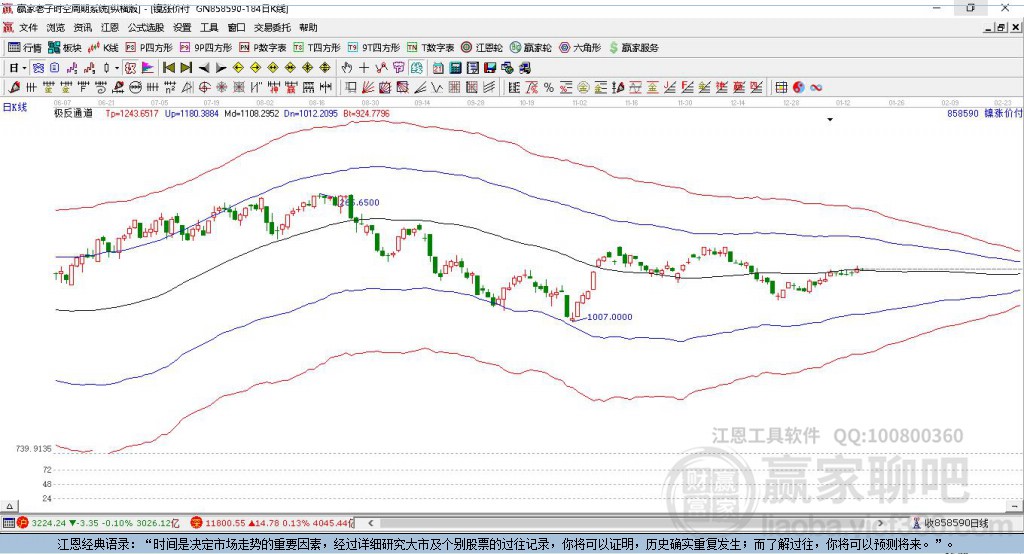This screenshot has height=554, width=1024.
Task: Select the hand pan tool
Action: point(347,68)
